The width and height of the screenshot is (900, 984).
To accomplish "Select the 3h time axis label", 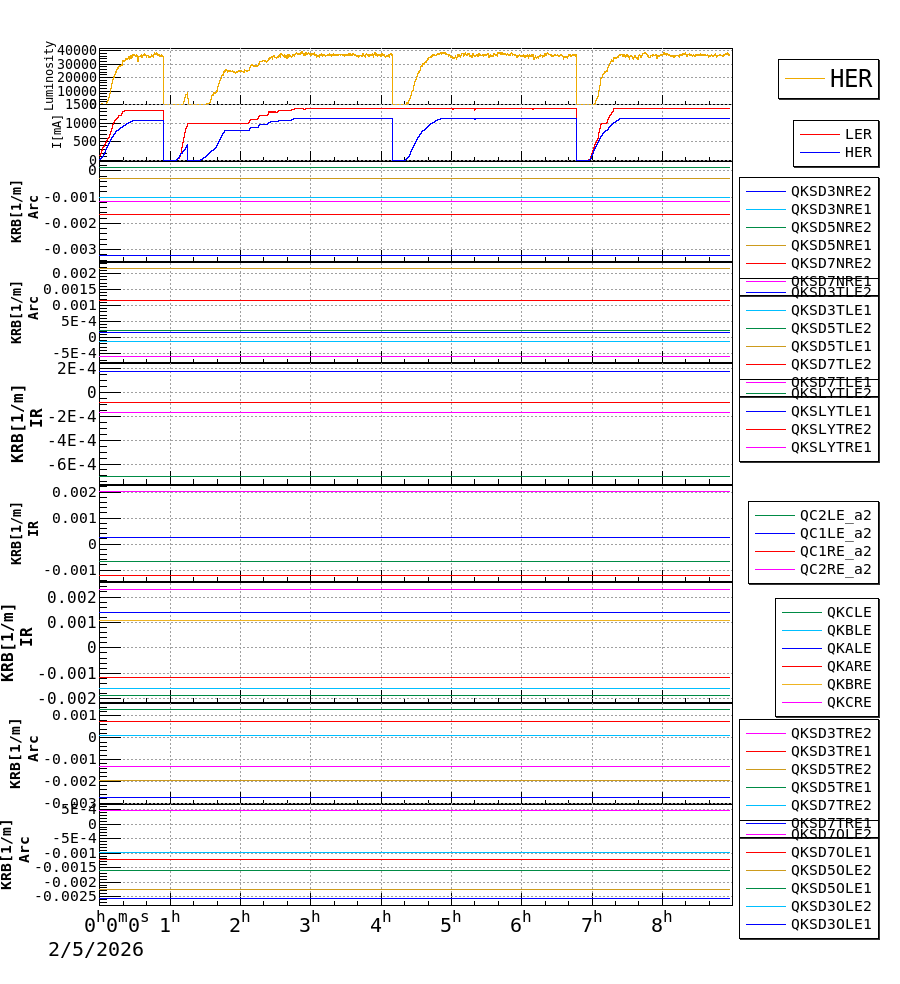I will 310,922.
